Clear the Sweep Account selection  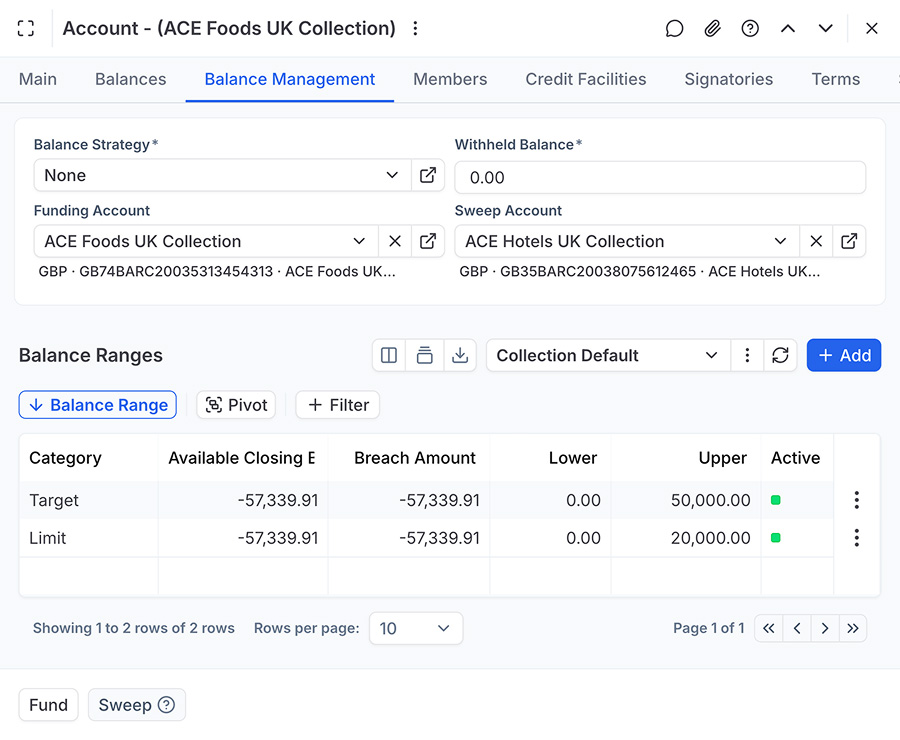[816, 241]
